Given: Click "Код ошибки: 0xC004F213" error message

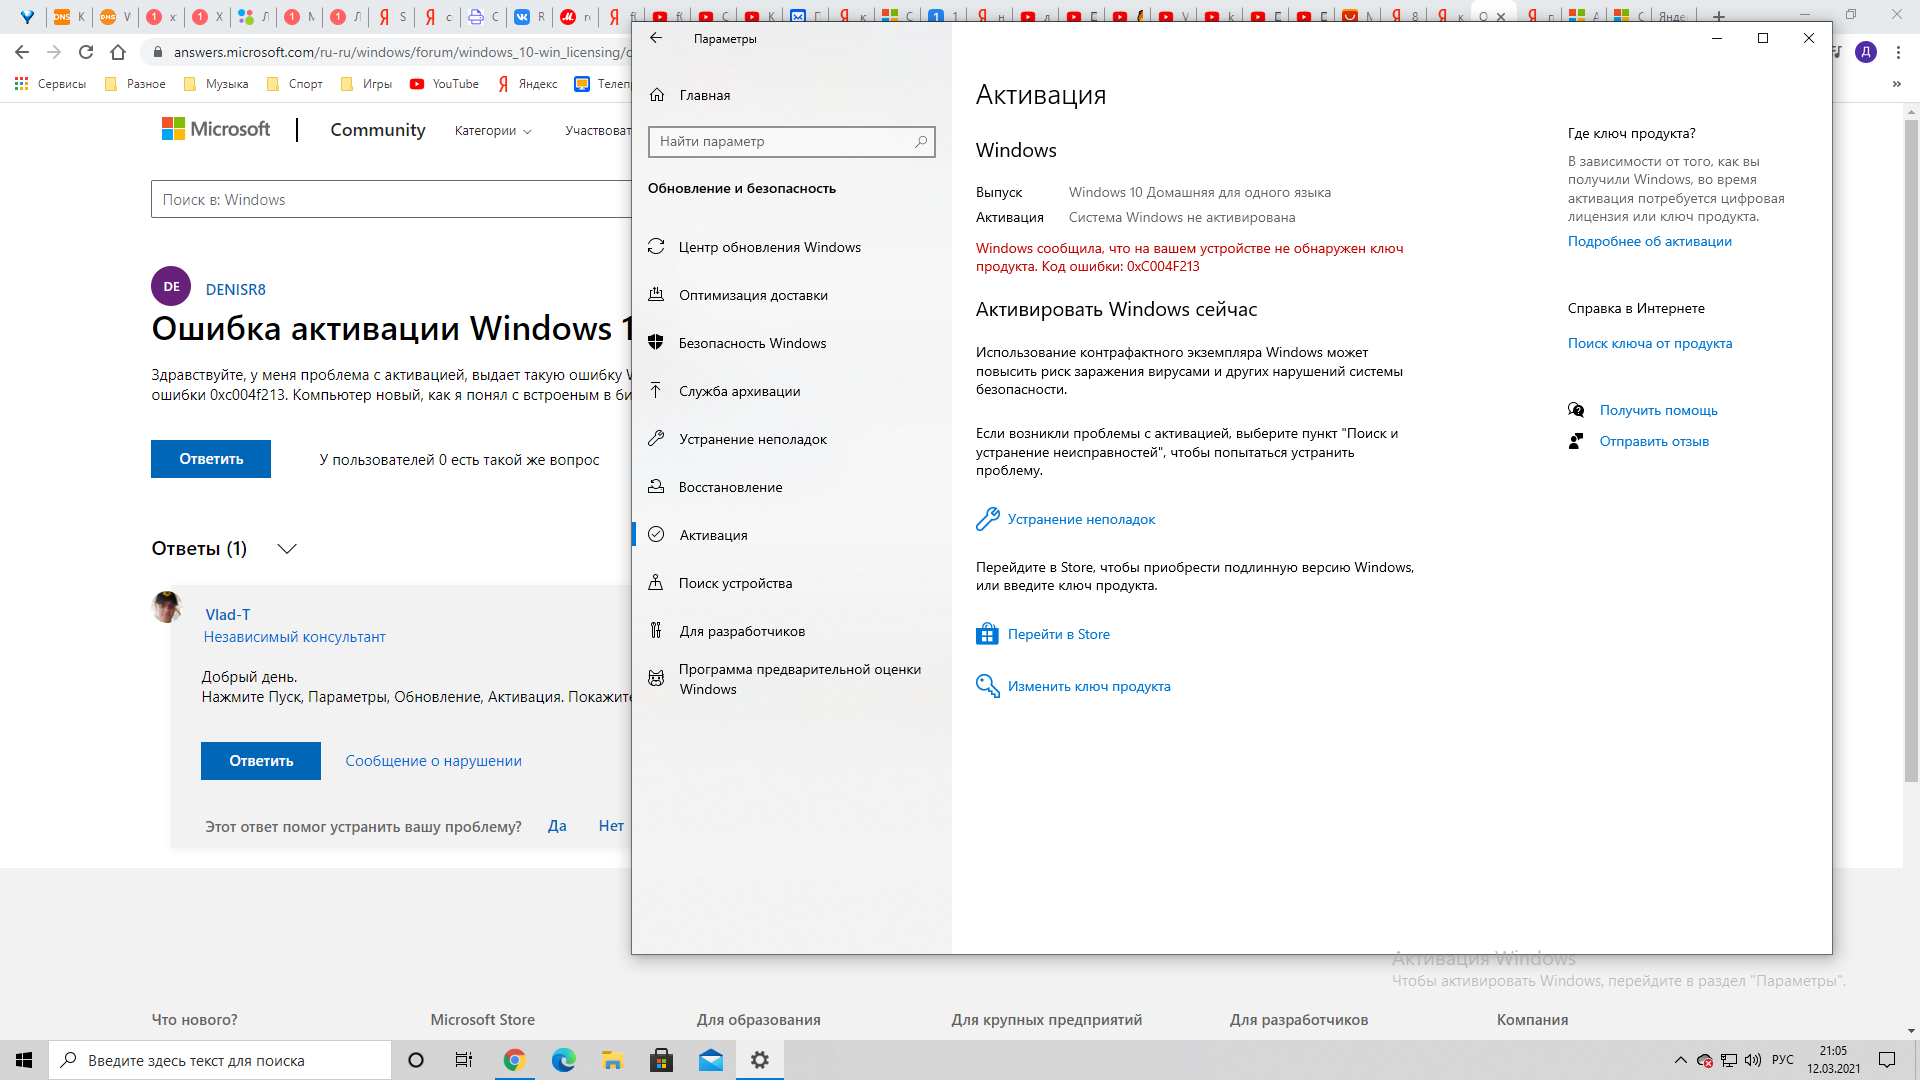Looking at the screenshot, I should point(1120,266).
